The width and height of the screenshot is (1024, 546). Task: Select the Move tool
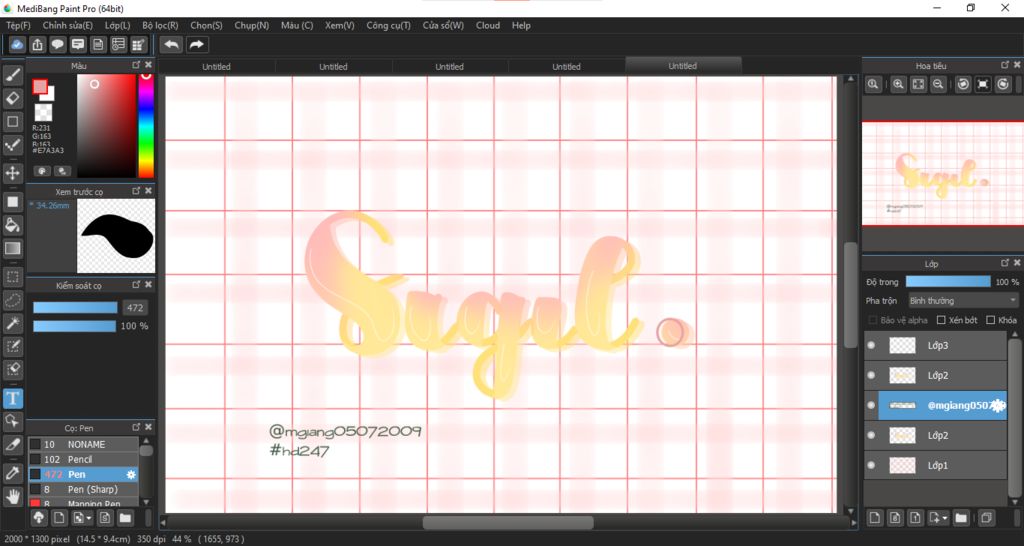(x=12, y=173)
